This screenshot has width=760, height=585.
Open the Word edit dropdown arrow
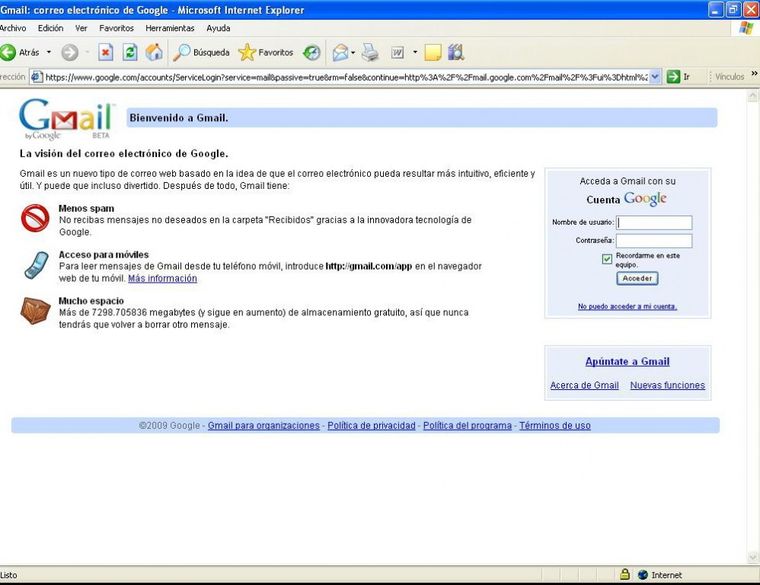(415, 52)
